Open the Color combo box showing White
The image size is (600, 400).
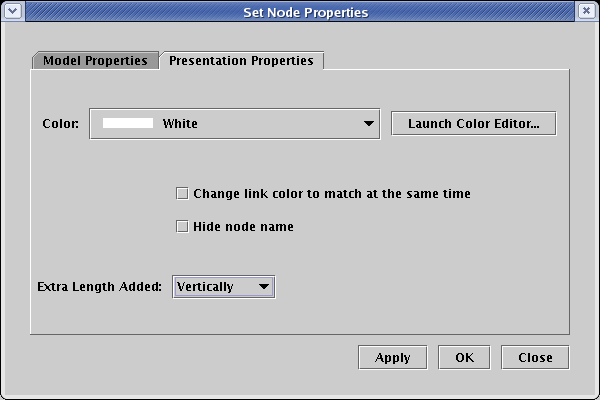[x=234, y=124]
